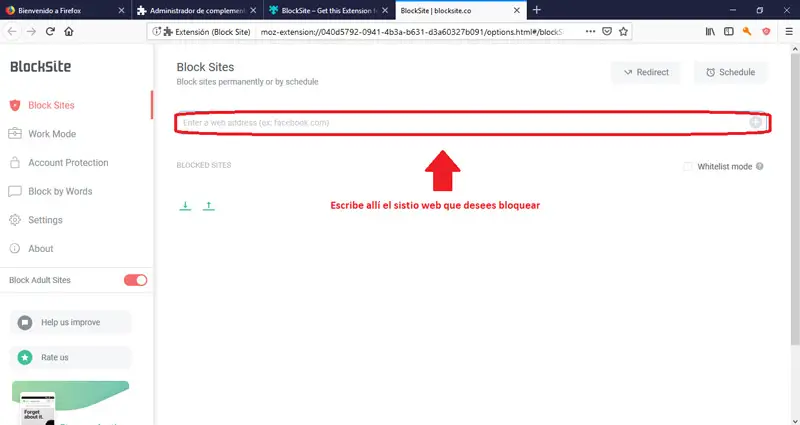
Task: Open the Firefox hamburger menu
Action: point(789,32)
